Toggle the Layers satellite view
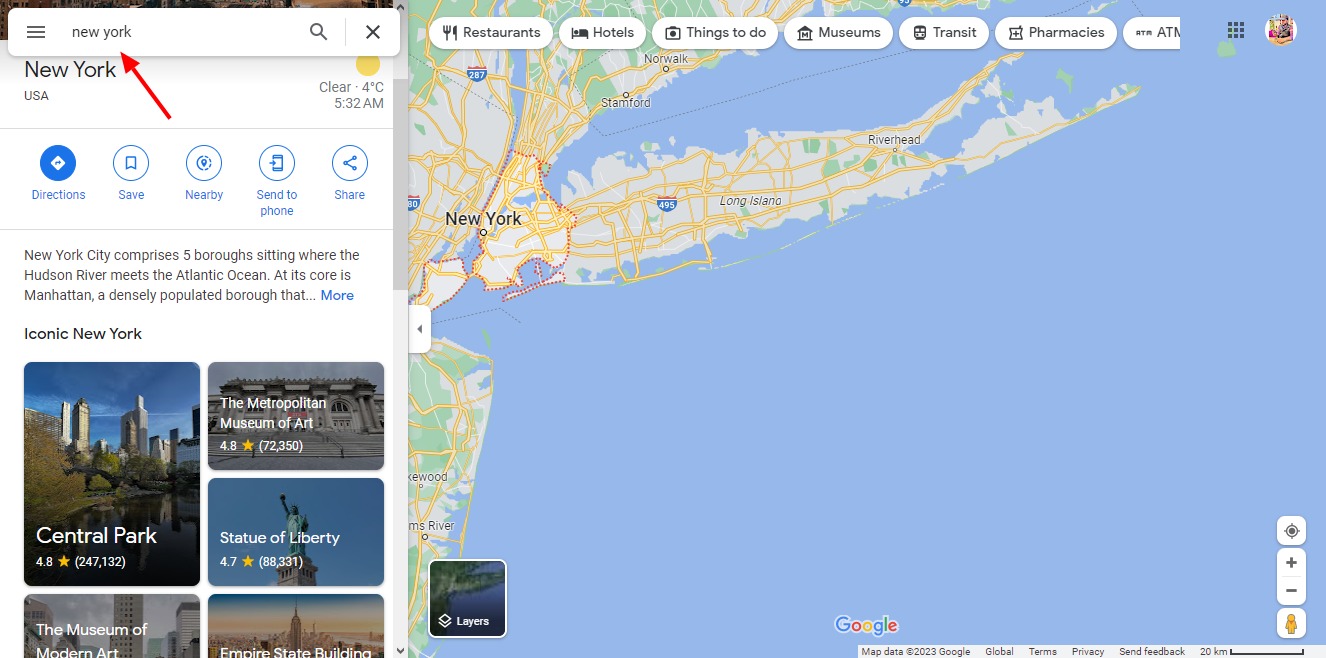This screenshot has width=1326, height=658. coord(468,598)
